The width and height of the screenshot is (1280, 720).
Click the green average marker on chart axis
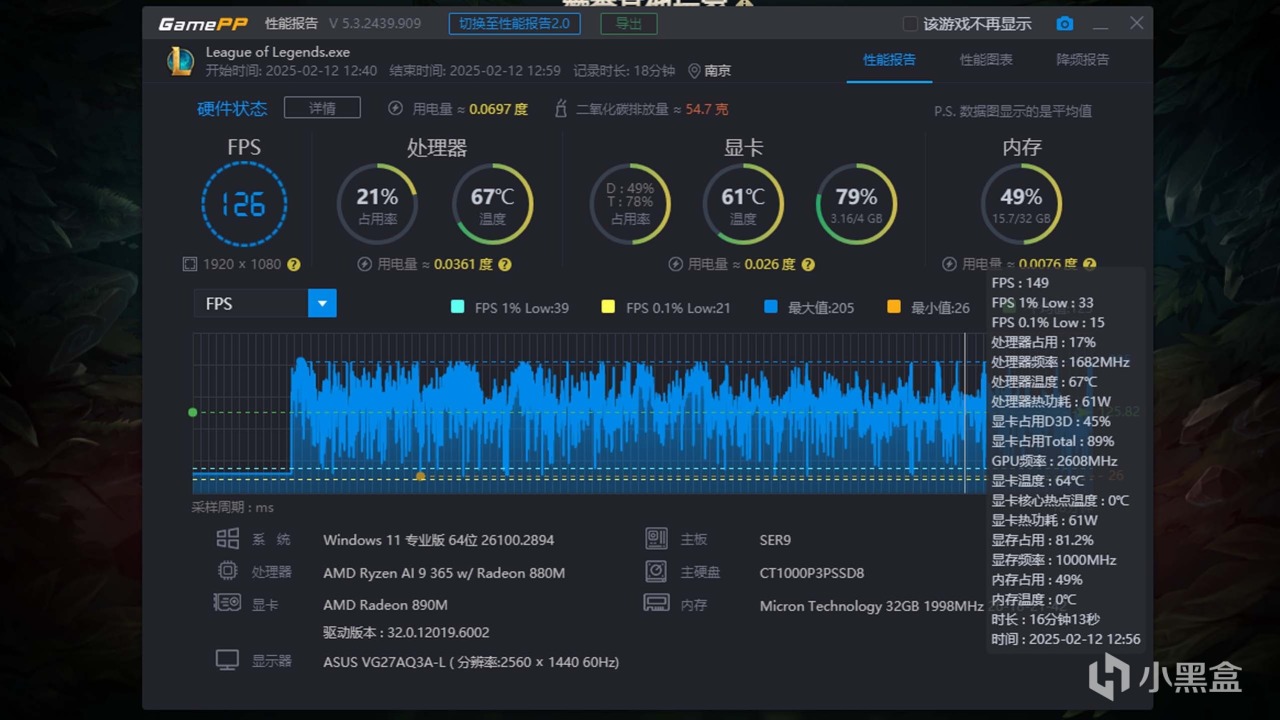193,412
